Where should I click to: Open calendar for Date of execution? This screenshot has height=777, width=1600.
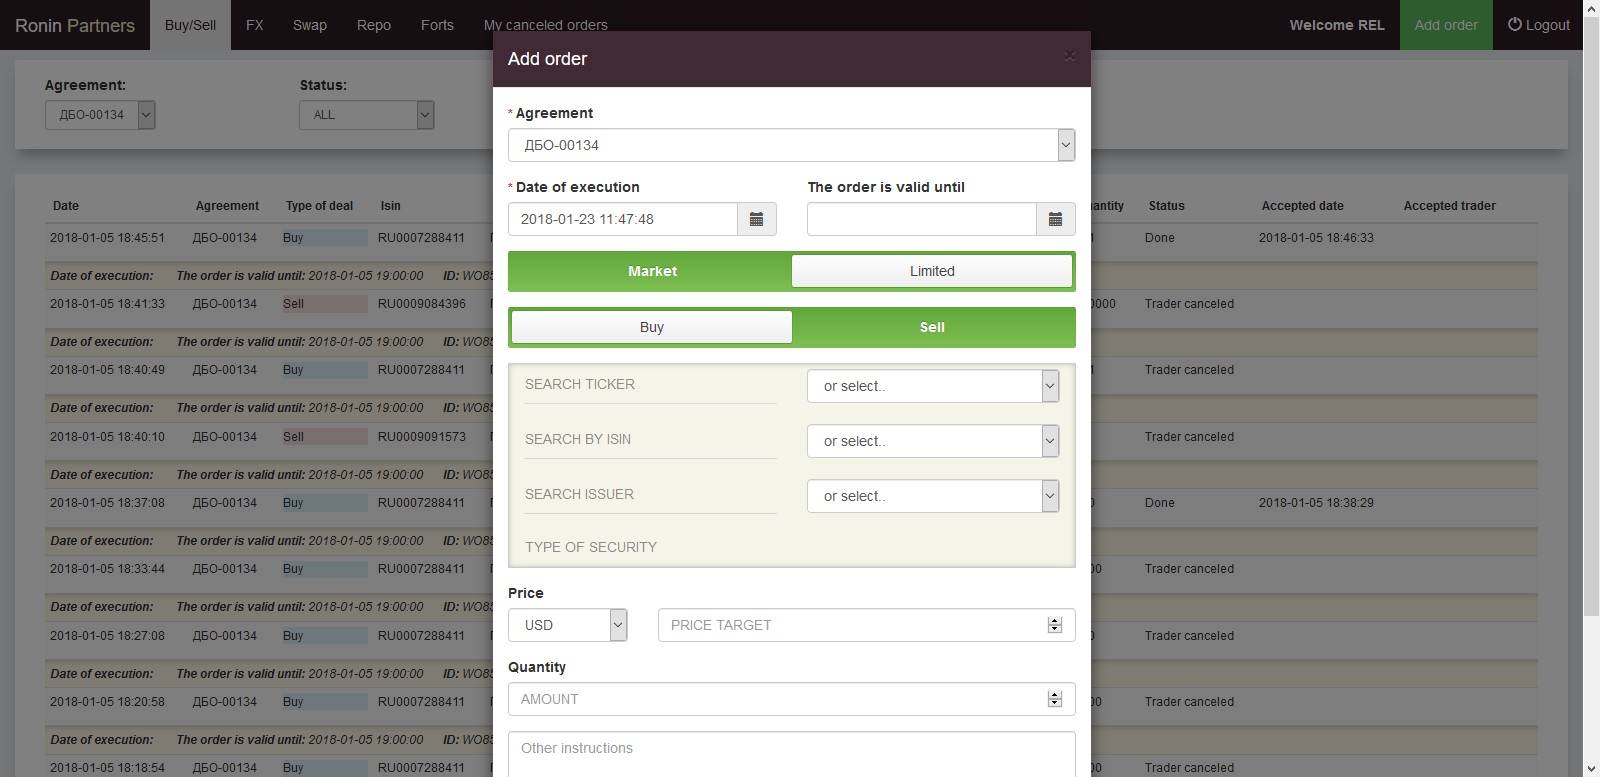757,219
